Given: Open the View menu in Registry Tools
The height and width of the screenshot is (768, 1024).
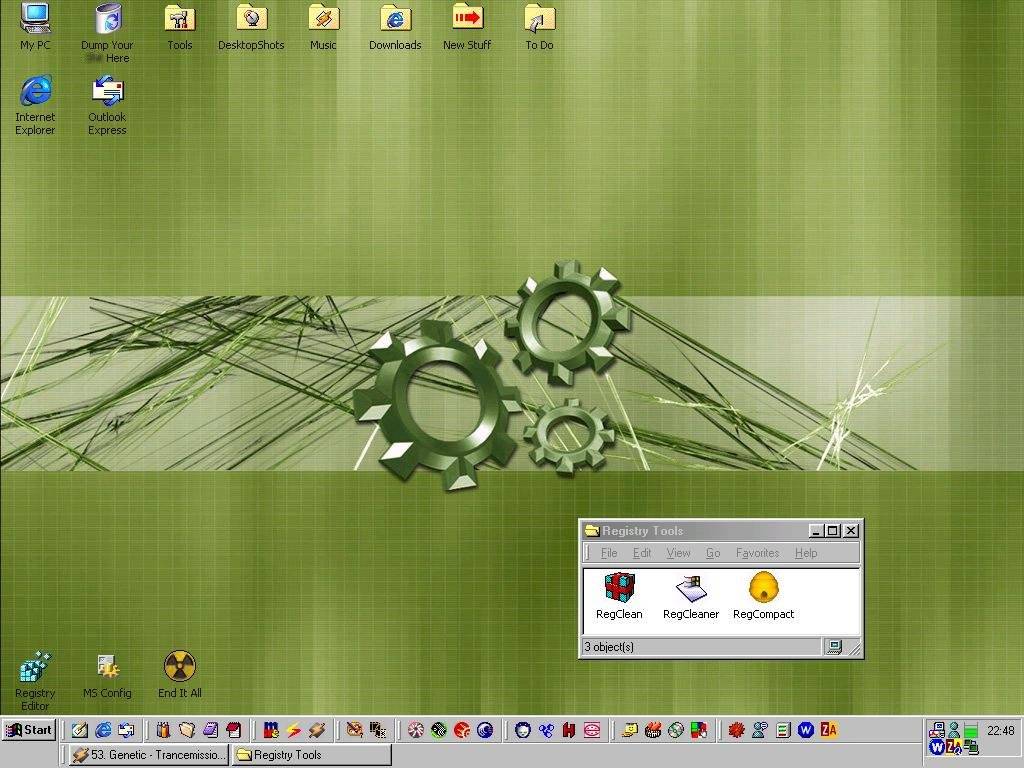Looking at the screenshot, I should pos(678,553).
